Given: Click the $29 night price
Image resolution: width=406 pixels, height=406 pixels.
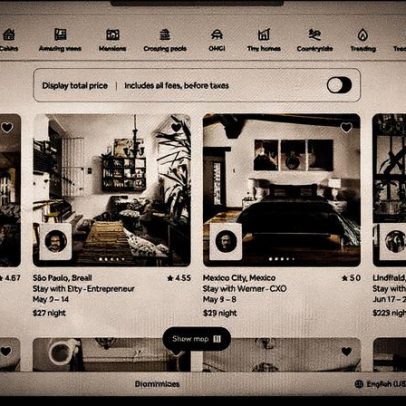Looking at the screenshot, I should (220, 313).
